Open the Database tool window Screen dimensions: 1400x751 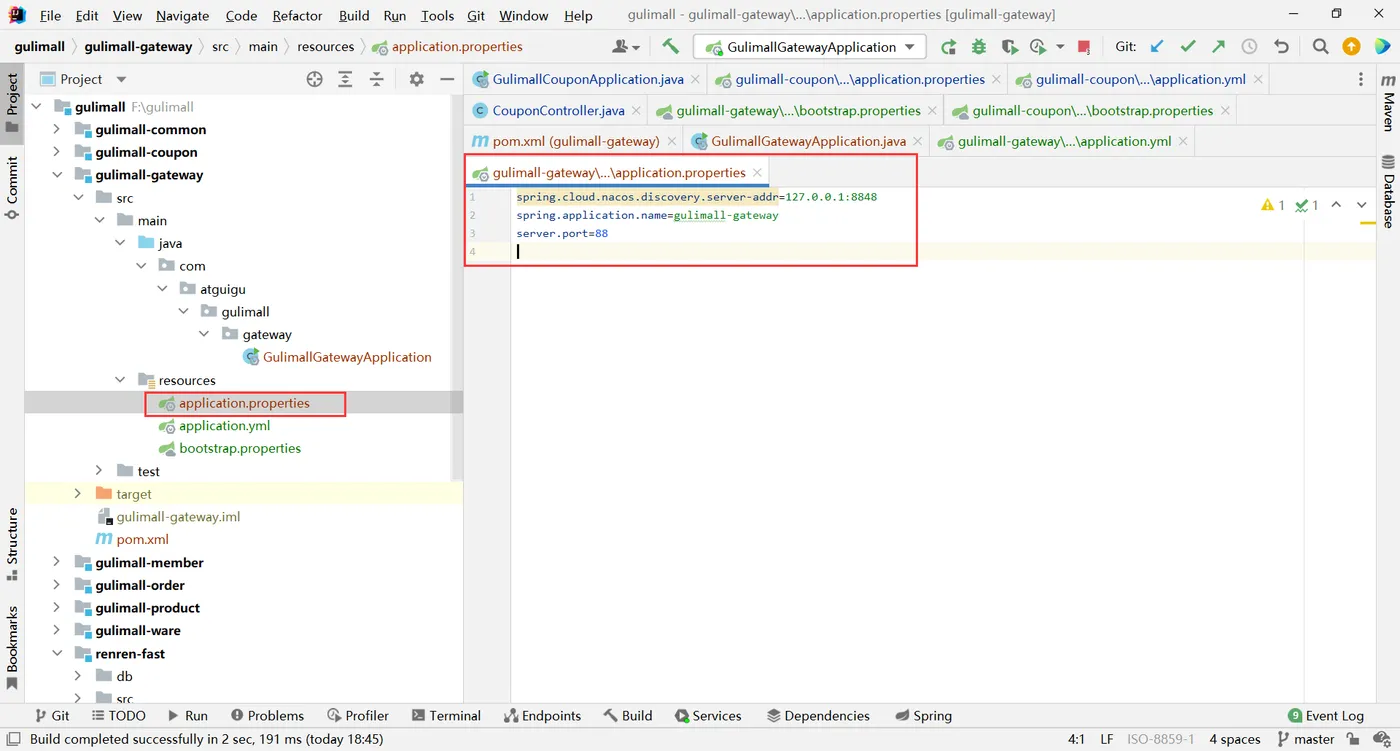pyautogui.click(x=1388, y=192)
